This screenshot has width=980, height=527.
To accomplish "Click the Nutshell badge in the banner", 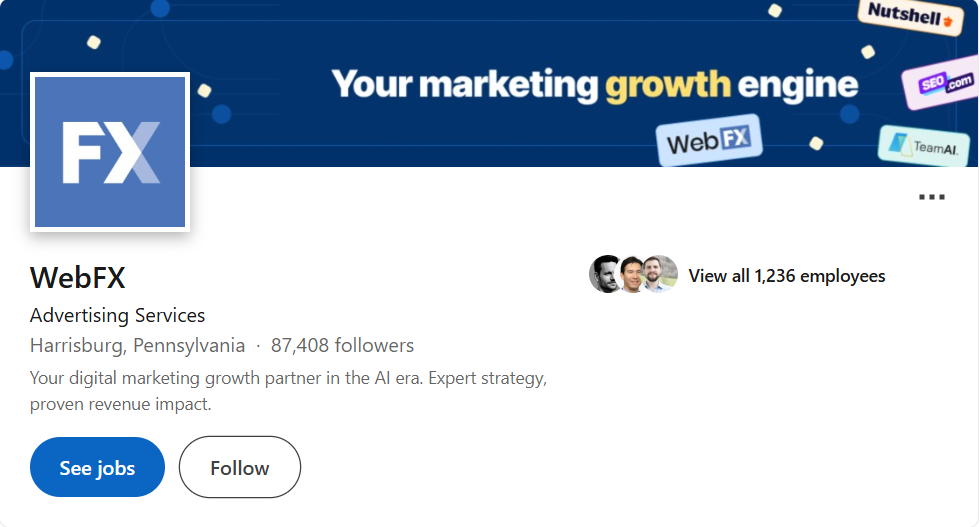I will [909, 17].
